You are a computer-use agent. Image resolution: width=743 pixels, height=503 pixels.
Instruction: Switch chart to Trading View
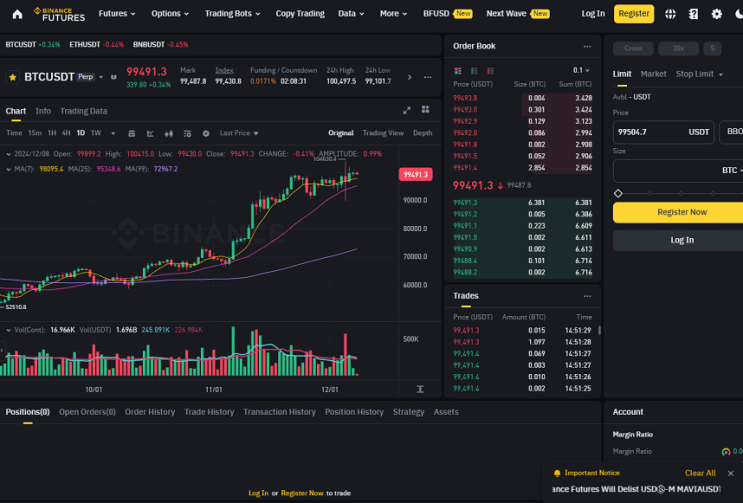(383, 133)
